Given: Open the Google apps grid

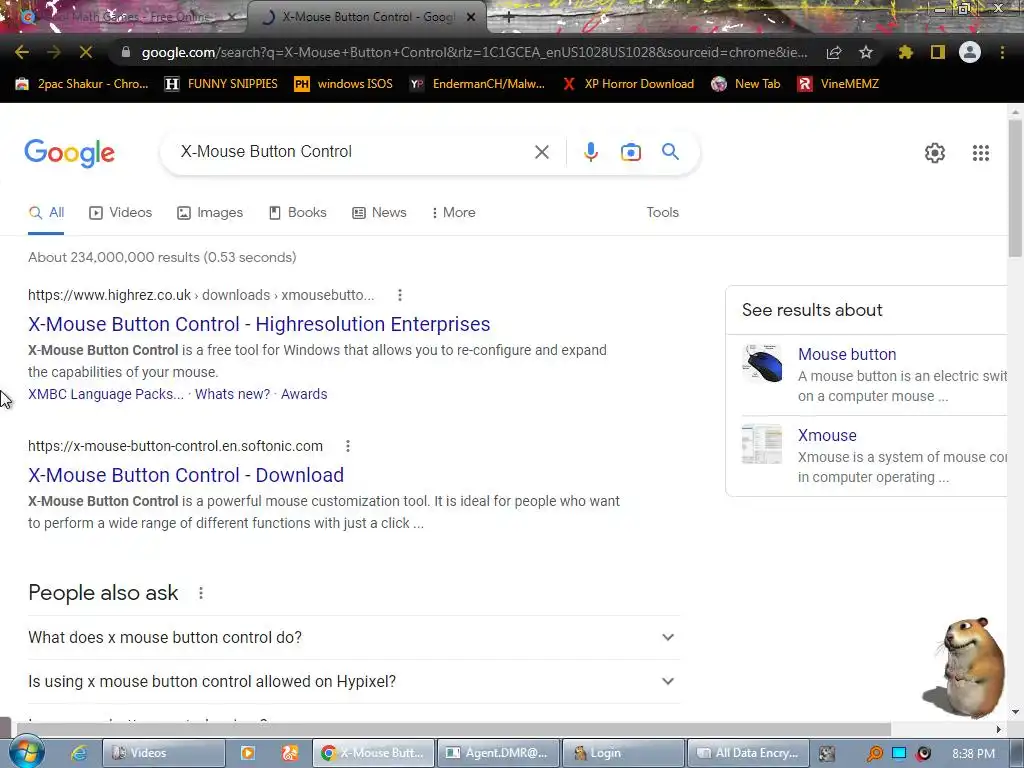Looking at the screenshot, I should (x=980, y=153).
